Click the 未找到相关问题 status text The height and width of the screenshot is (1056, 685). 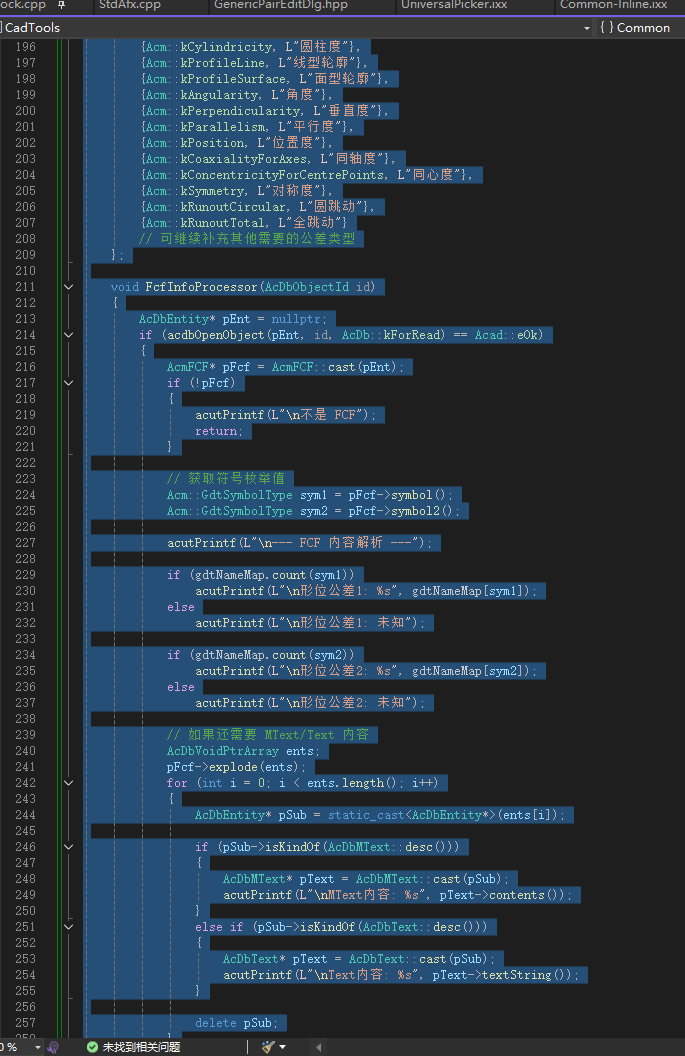[x=140, y=1046]
